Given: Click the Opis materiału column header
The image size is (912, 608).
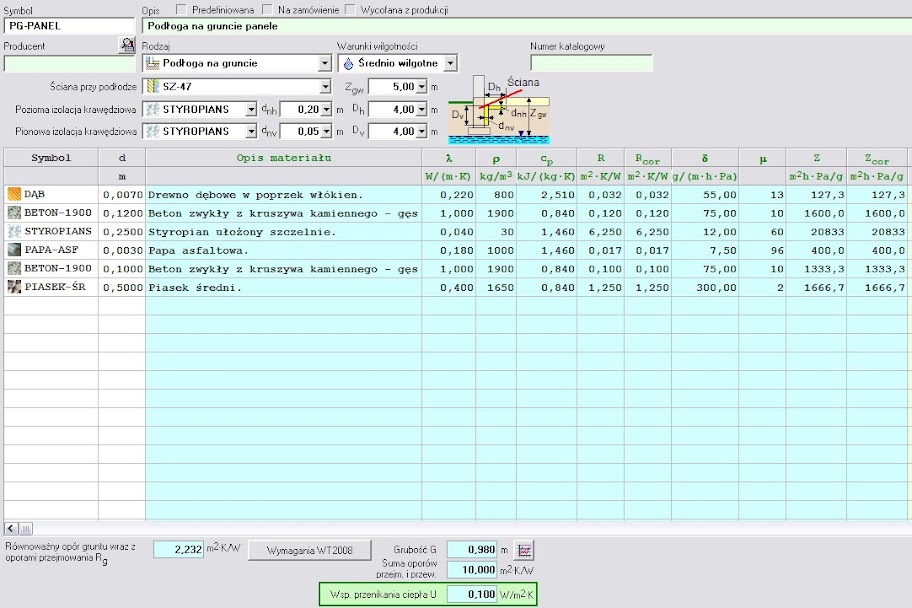Looking at the screenshot, I should point(283,158).
